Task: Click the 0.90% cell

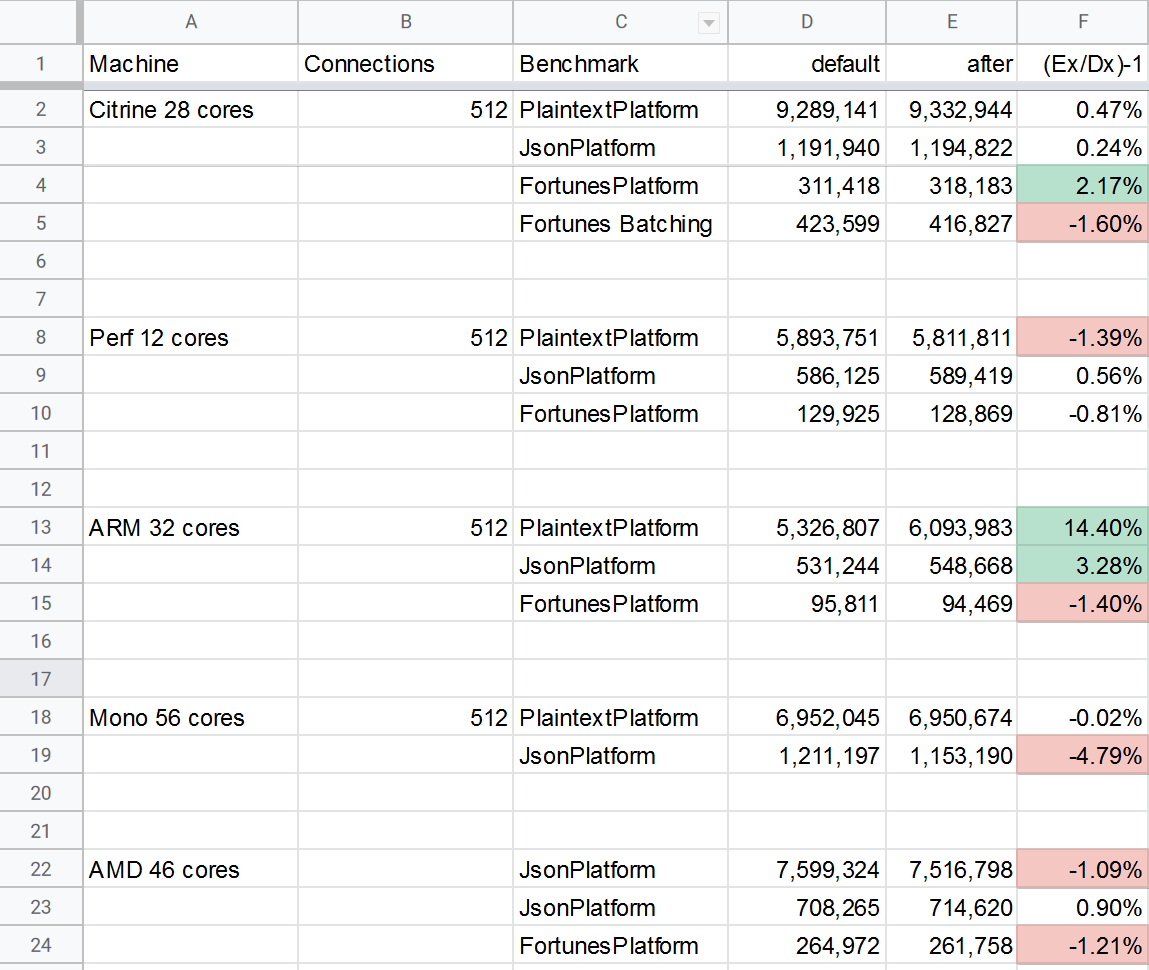Action: click(x=1083, y=907)
